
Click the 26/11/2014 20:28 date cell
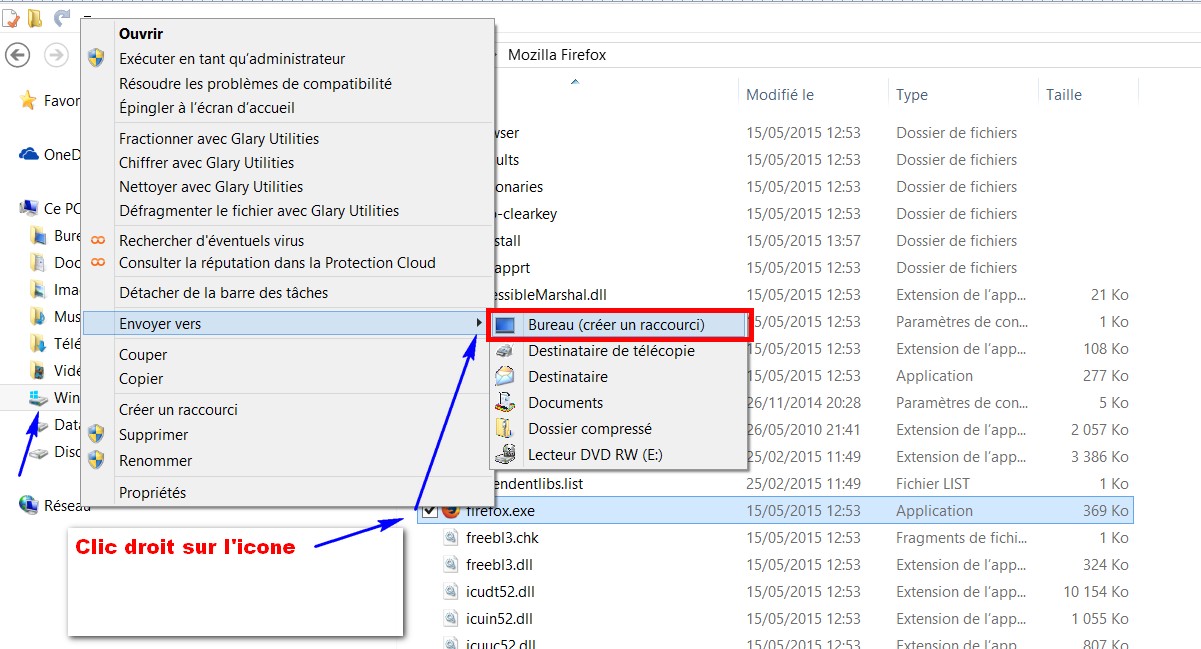pos(803,403)
